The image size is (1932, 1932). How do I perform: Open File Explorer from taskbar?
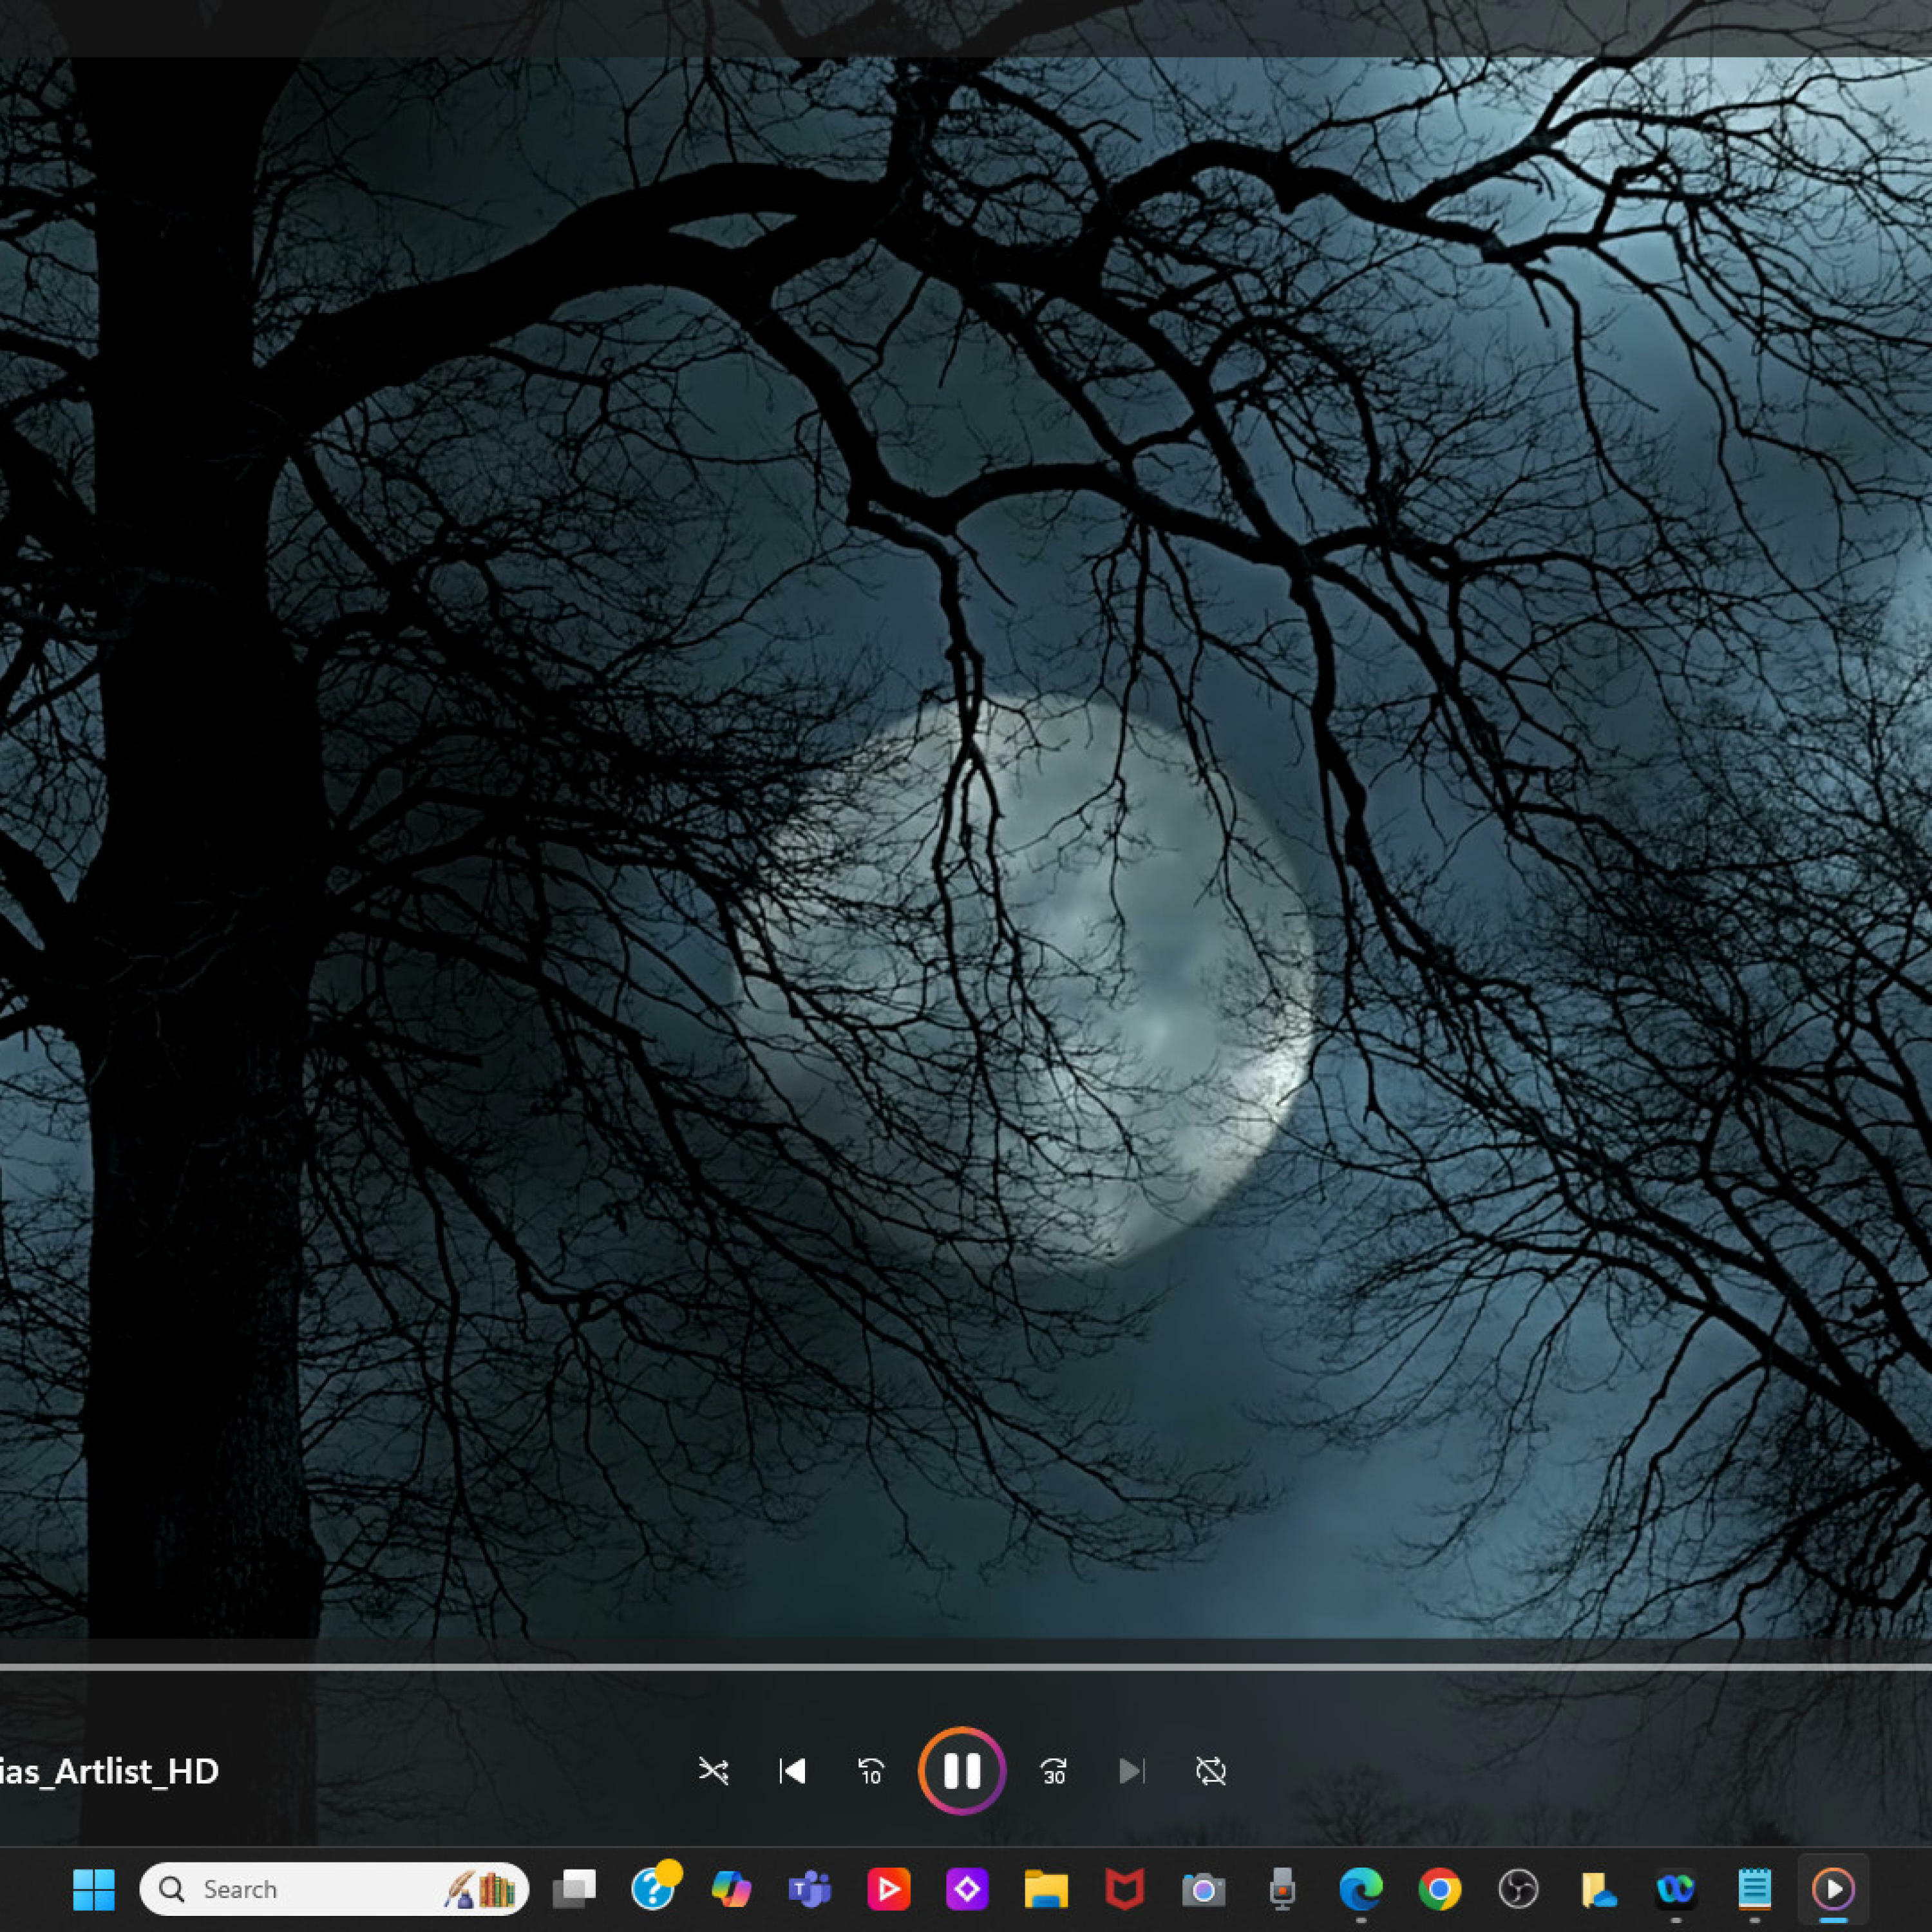(1046, 1889)
